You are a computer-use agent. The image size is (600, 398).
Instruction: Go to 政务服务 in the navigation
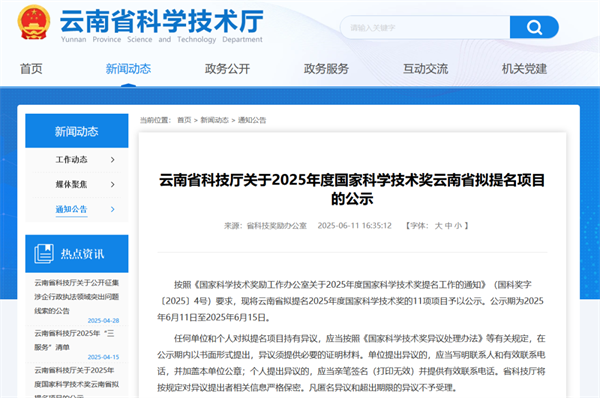pos(326,69)
